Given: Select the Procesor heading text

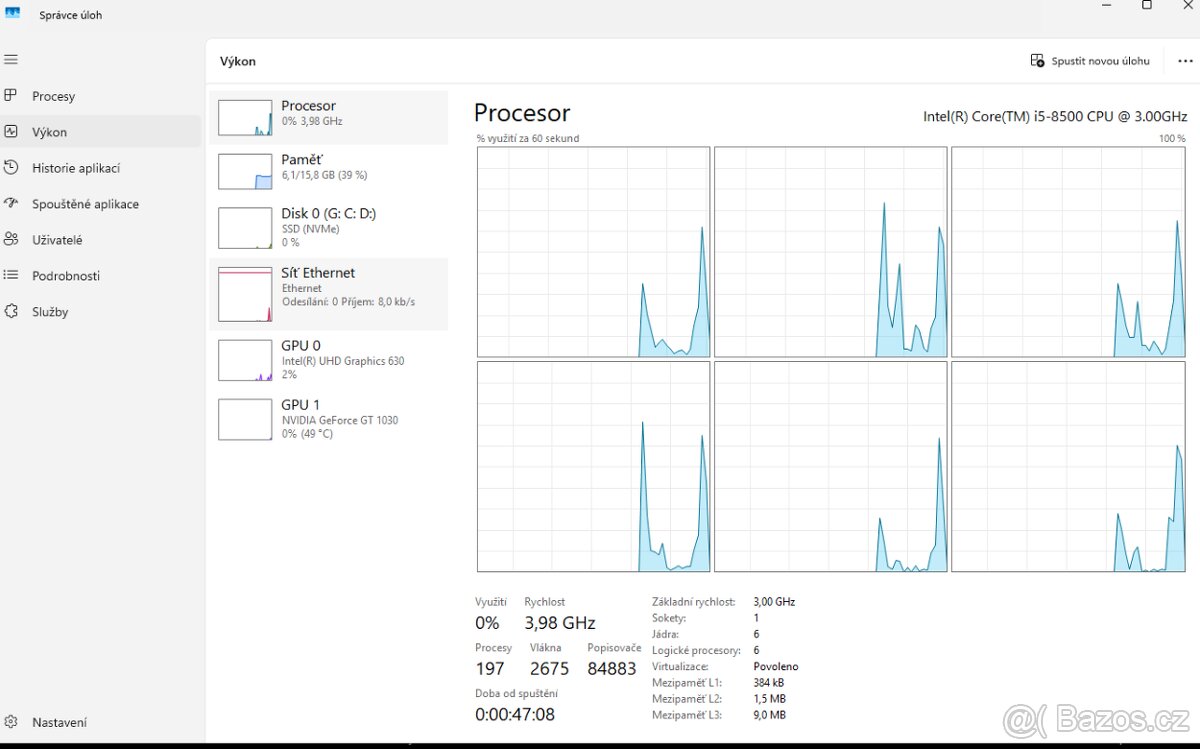Looking at the screenshot, I should point(521,113).
